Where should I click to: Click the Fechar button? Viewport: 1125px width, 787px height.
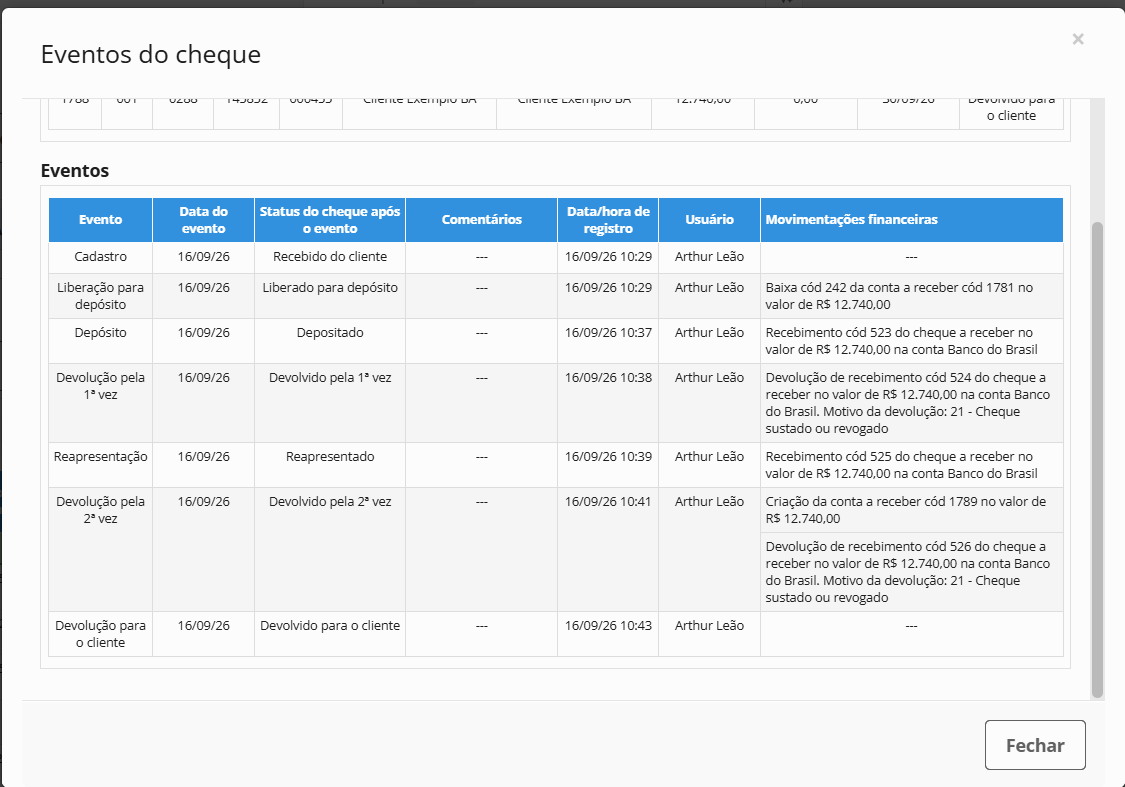[1035, 745]
